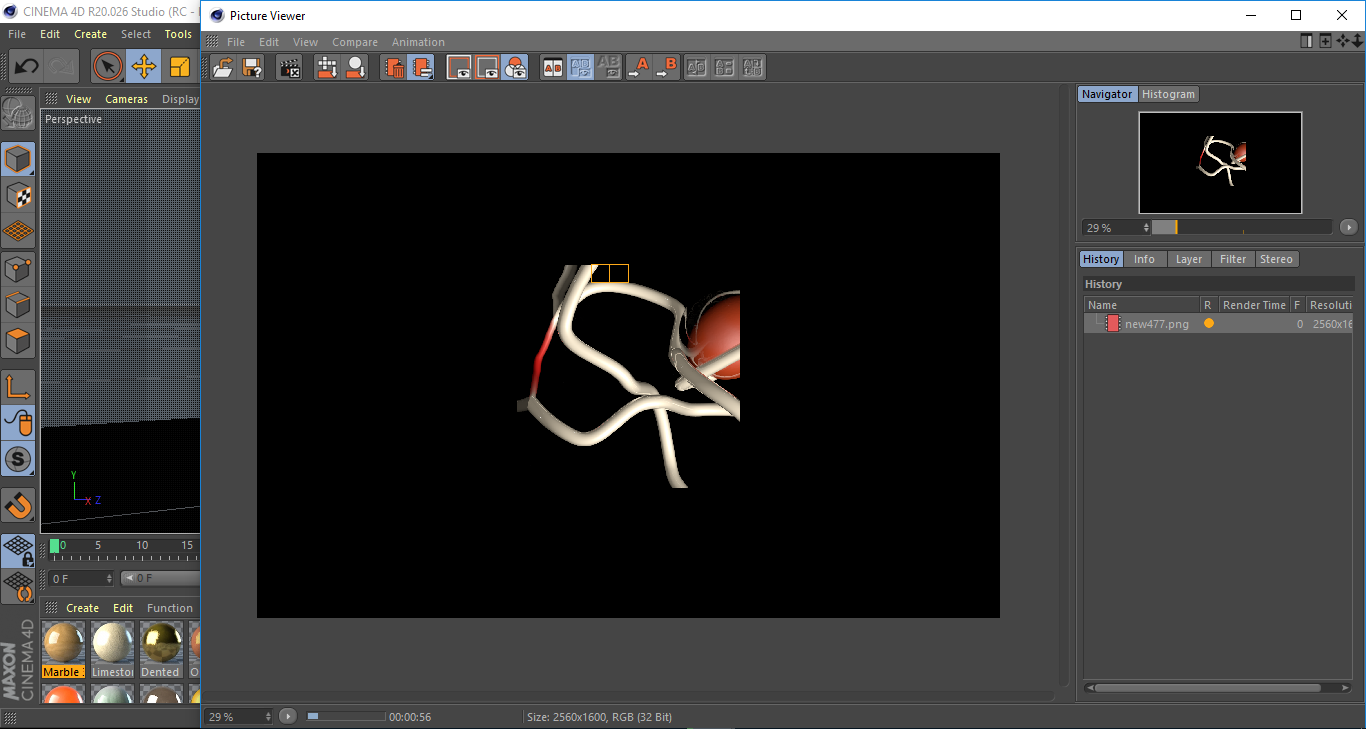Click Name column header in History
Screen dimensions: 1366x729
coord(1142,305)
